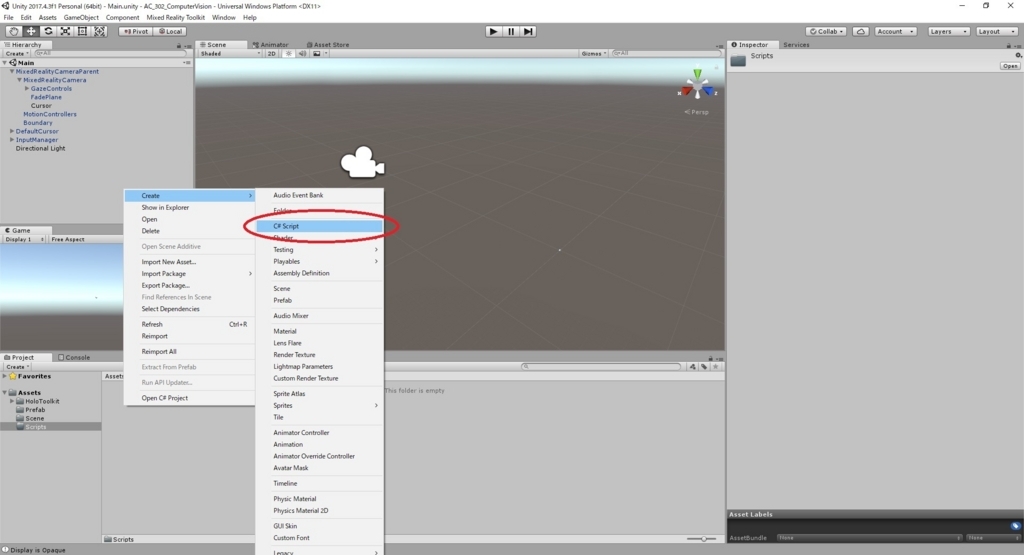The image size is (1024, 555).
Task: Collapse MixedRealityCameraParent in Hierarchy
Action: (x=12, y=71)
